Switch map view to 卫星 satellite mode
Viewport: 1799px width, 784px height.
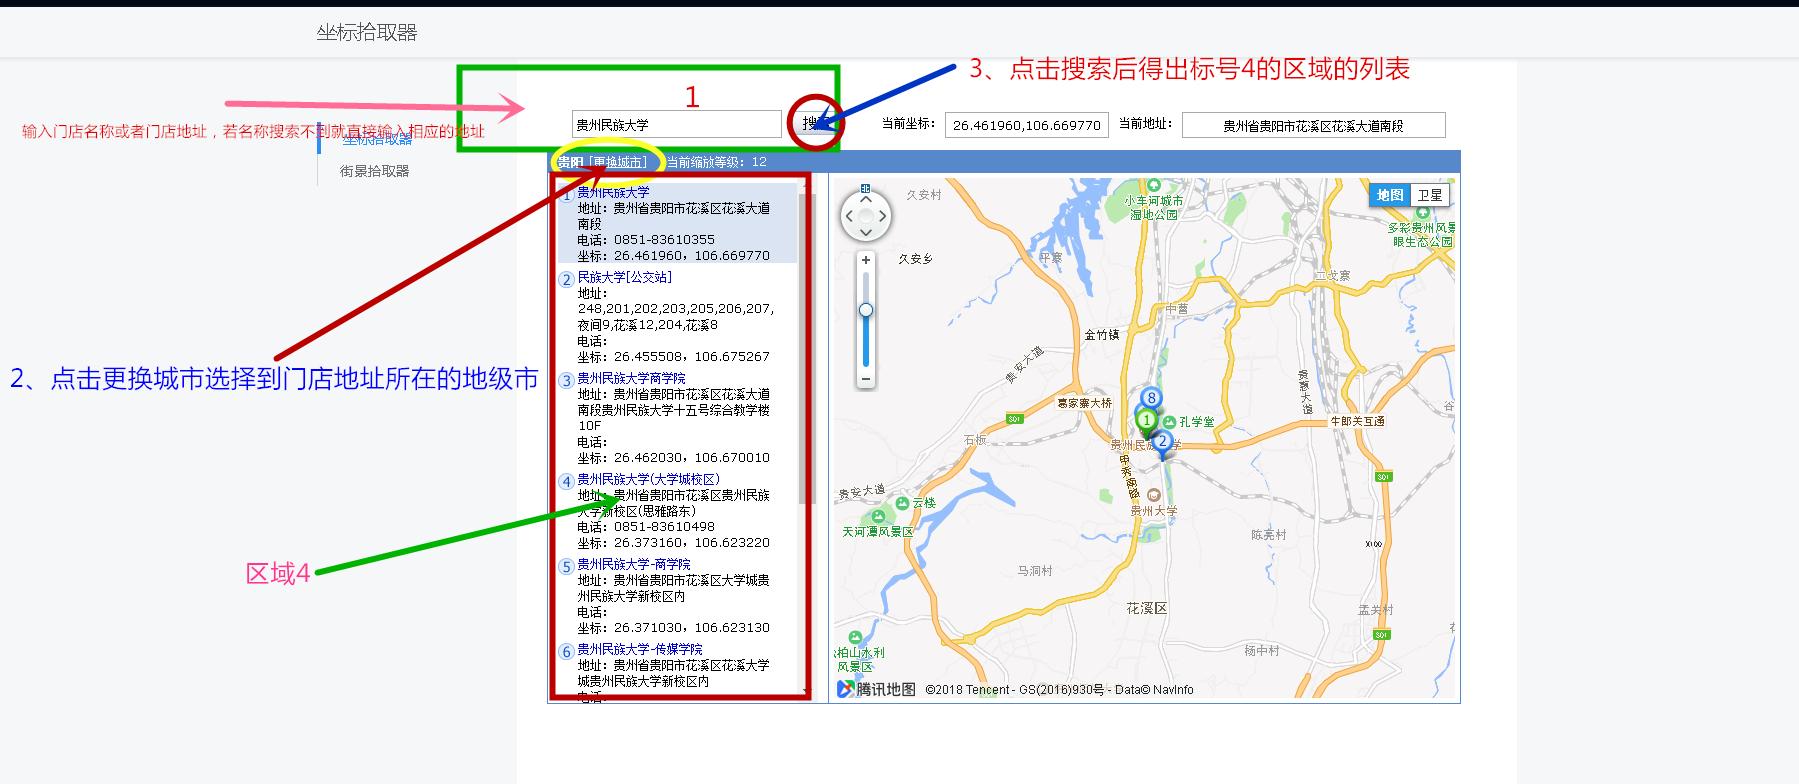[x=1430, y=195]
